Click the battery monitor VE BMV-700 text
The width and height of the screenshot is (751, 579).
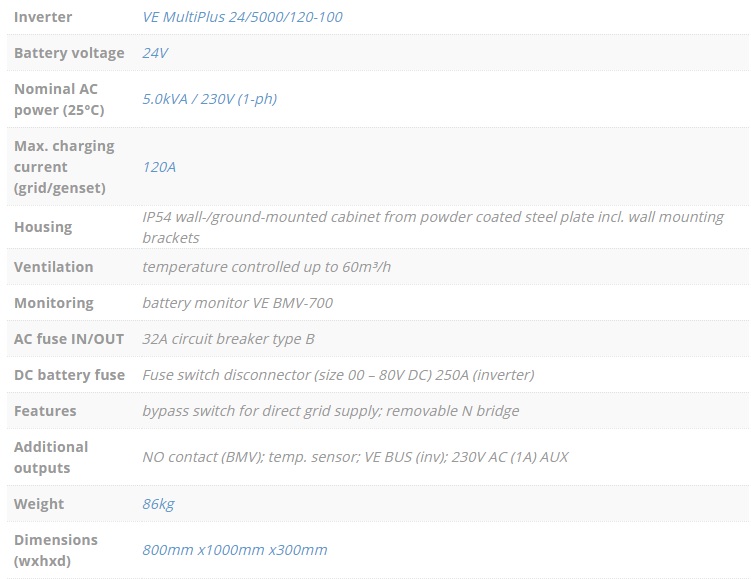click(x=238, y=303)
